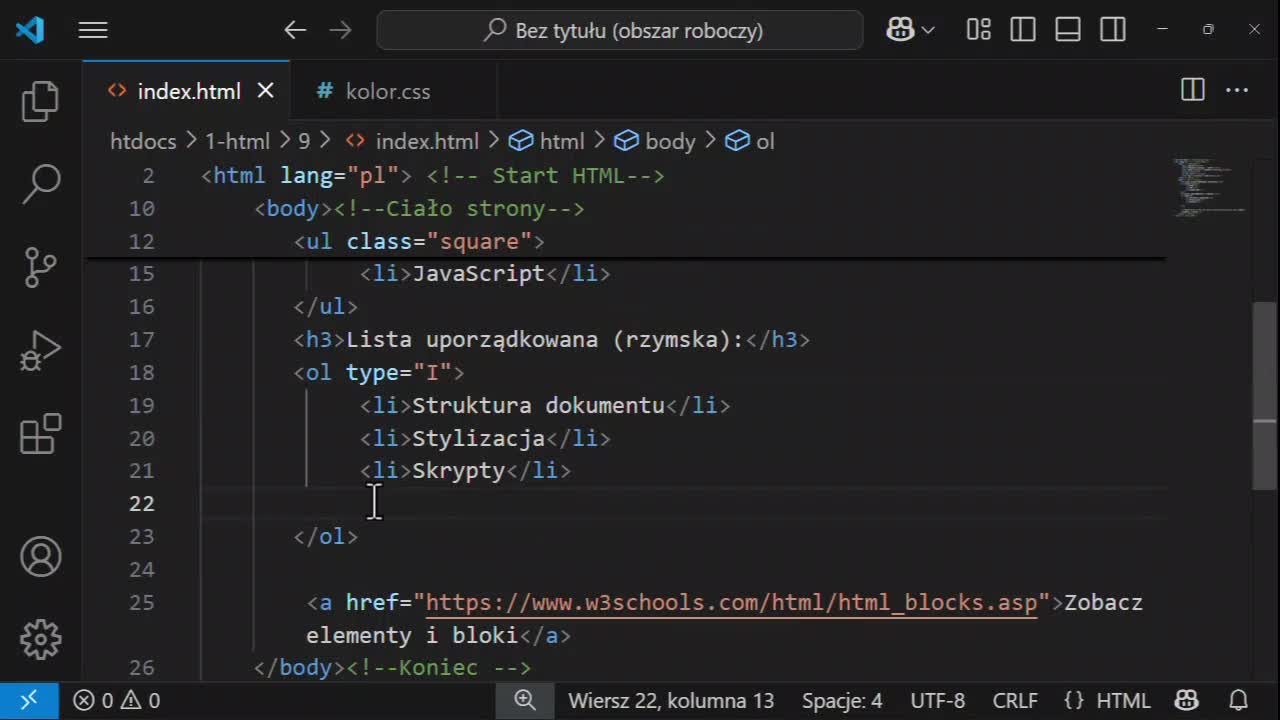Image resolution: width=1280 pixels, height=720 pixels.
Task: Open Customize Layout icon
Action: [979, 30]
